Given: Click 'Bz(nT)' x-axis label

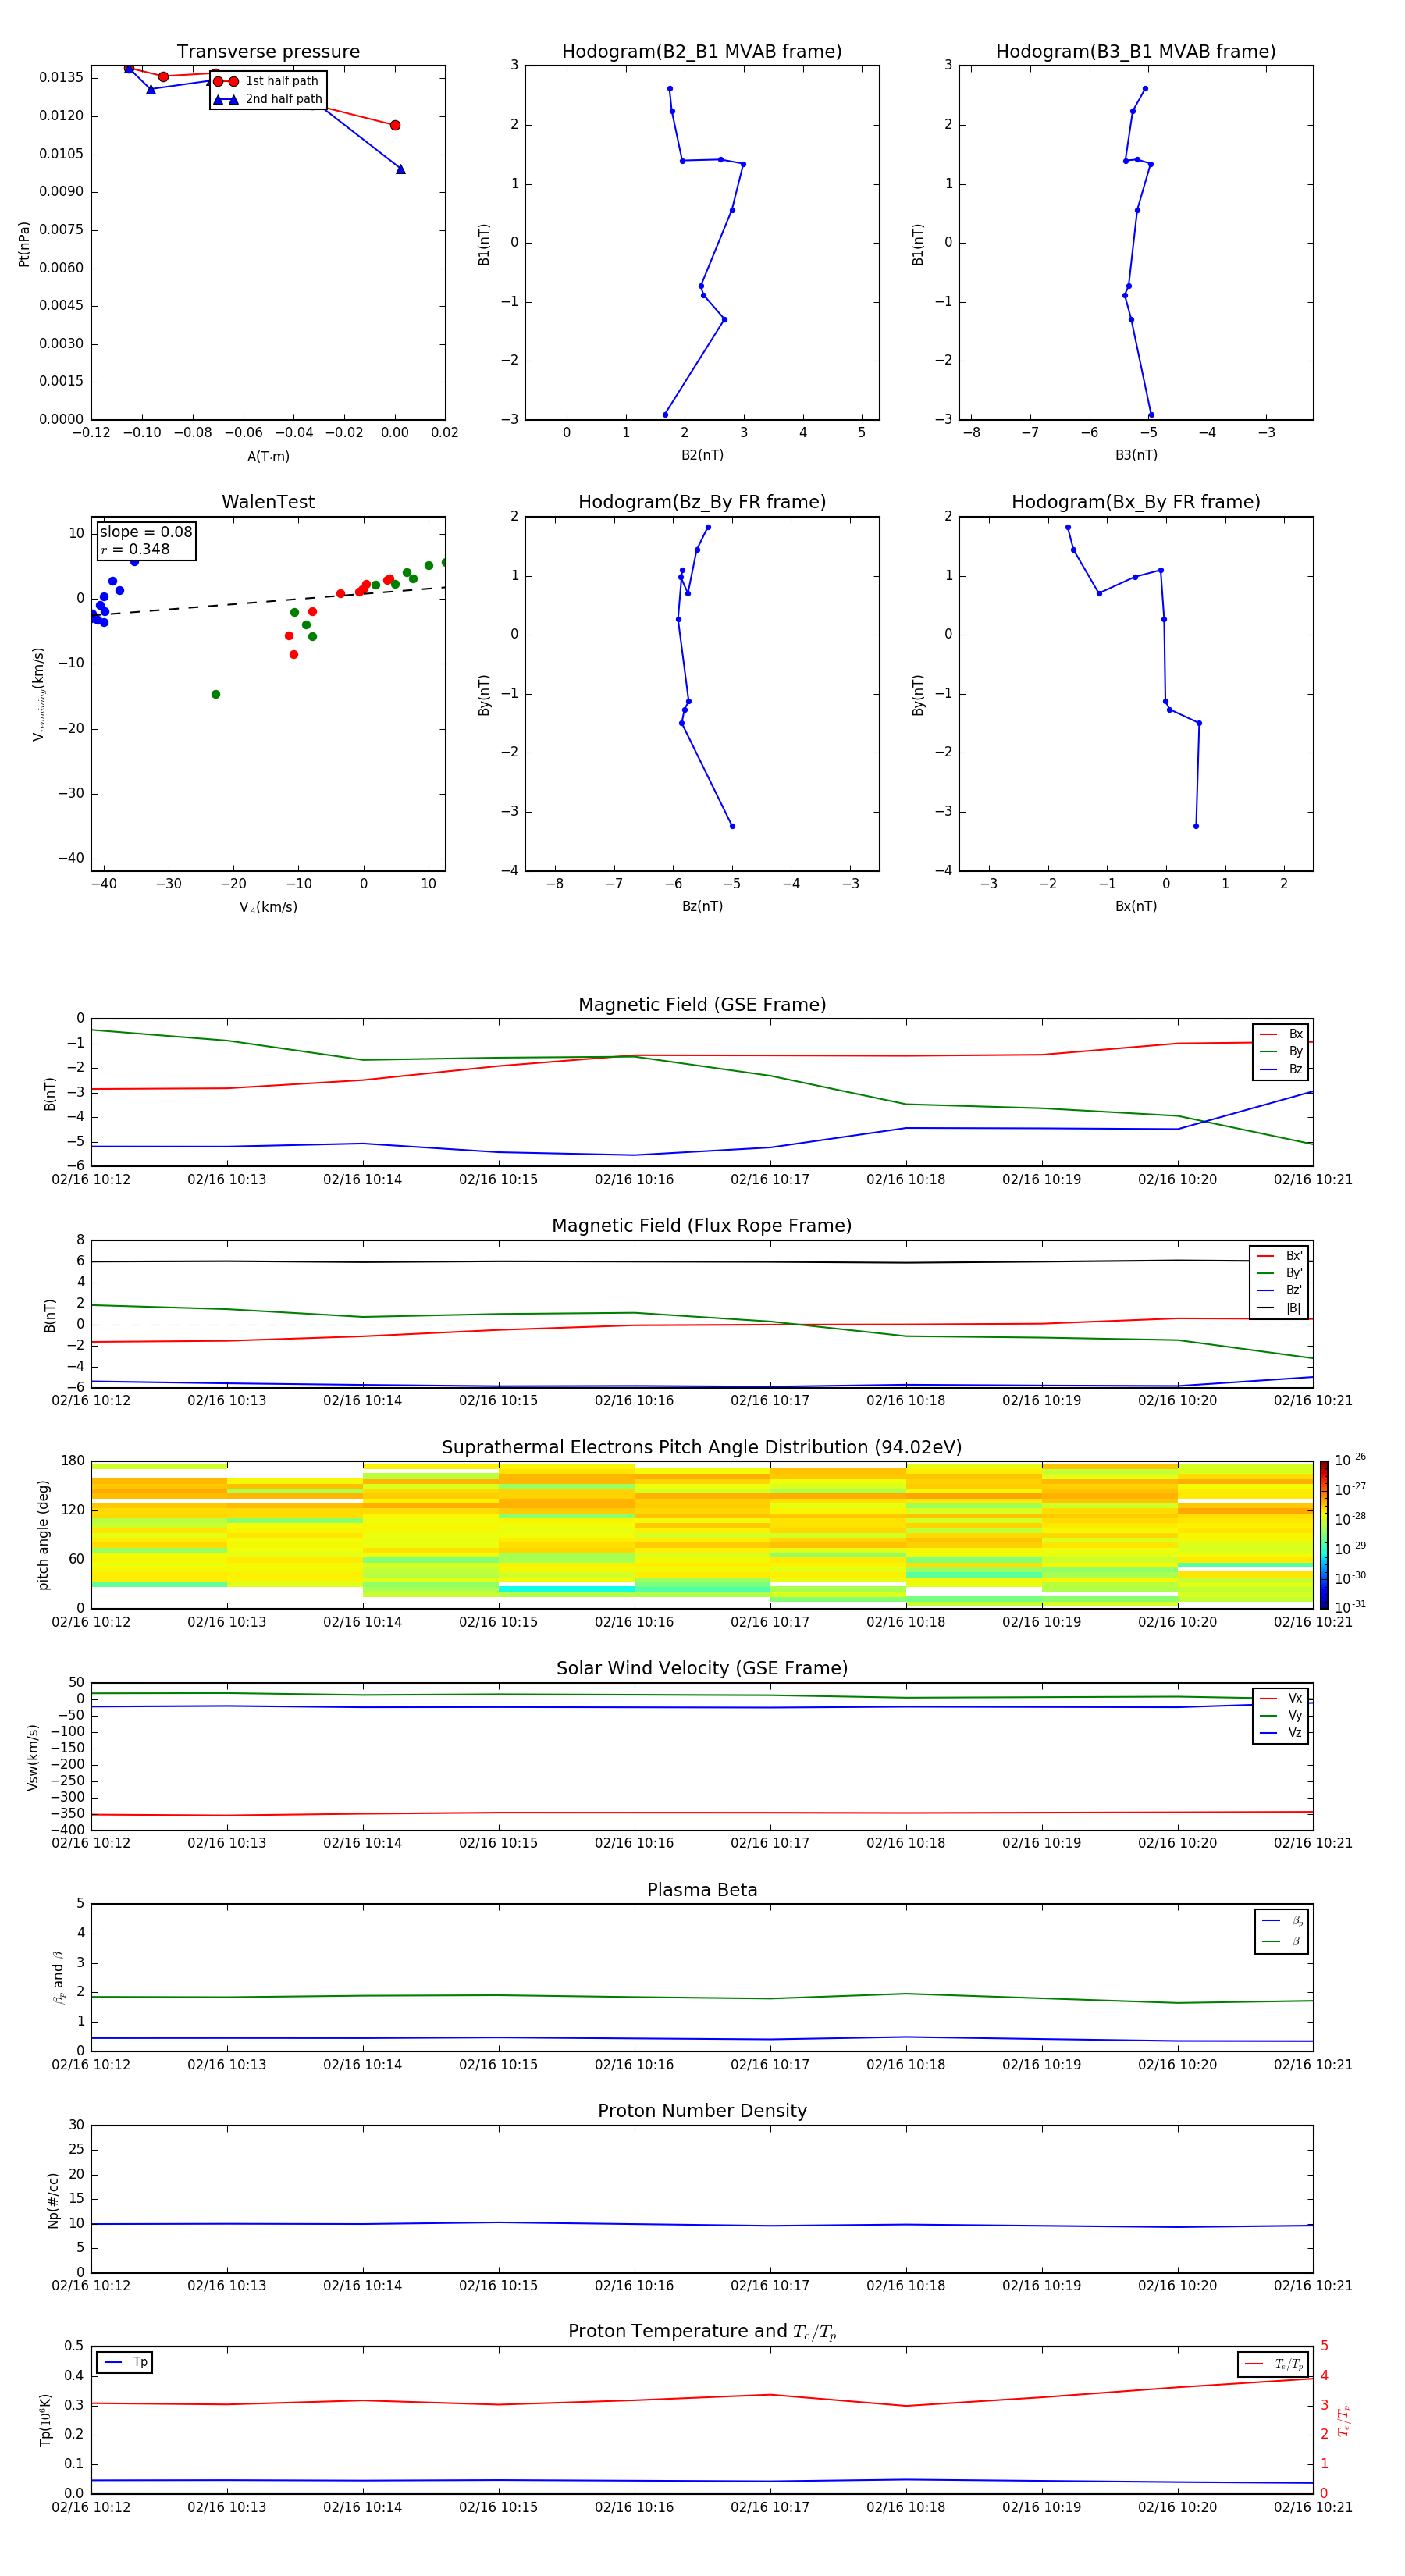Looking at the screenshot, I should point(702,906).
